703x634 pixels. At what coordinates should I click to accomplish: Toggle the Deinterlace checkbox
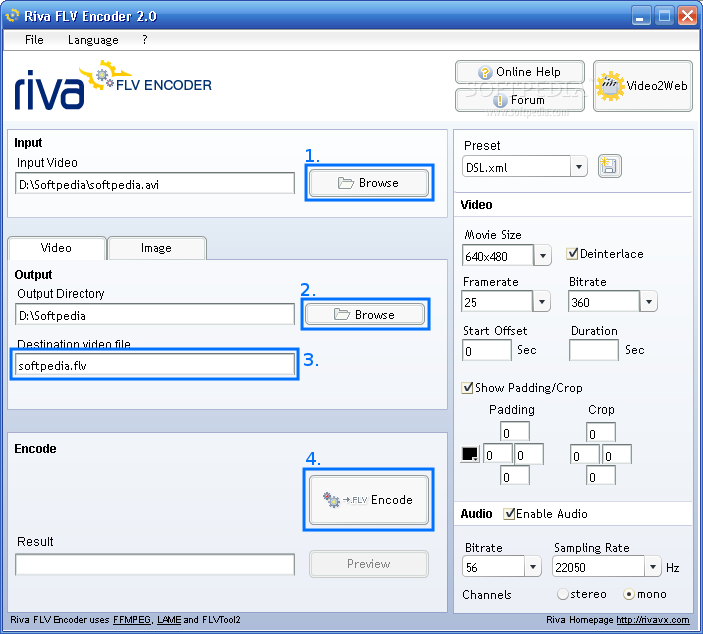[572, 254]
